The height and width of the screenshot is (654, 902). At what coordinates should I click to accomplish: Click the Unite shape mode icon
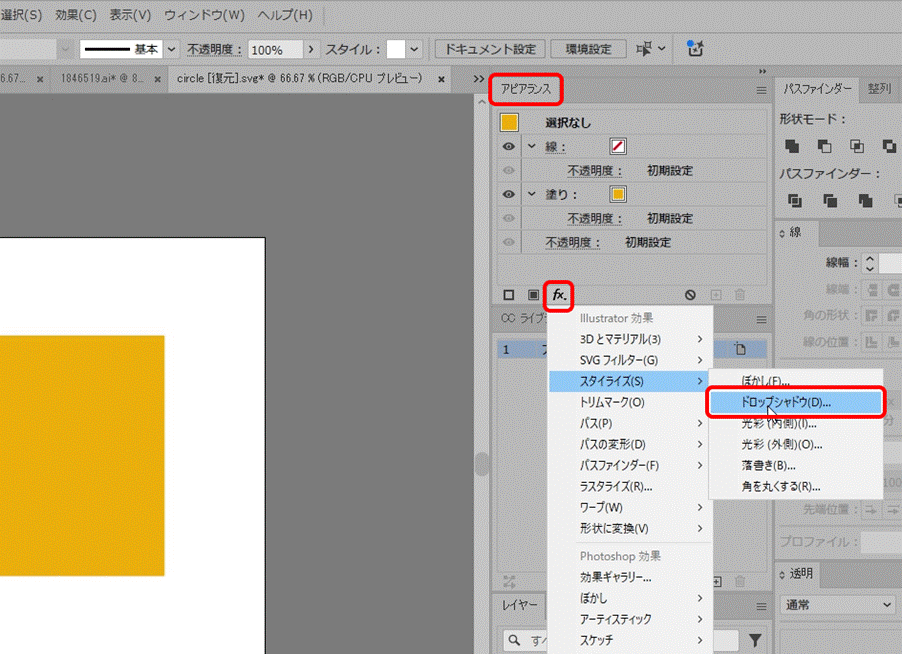pyautogui.click(x=792, y=145)
